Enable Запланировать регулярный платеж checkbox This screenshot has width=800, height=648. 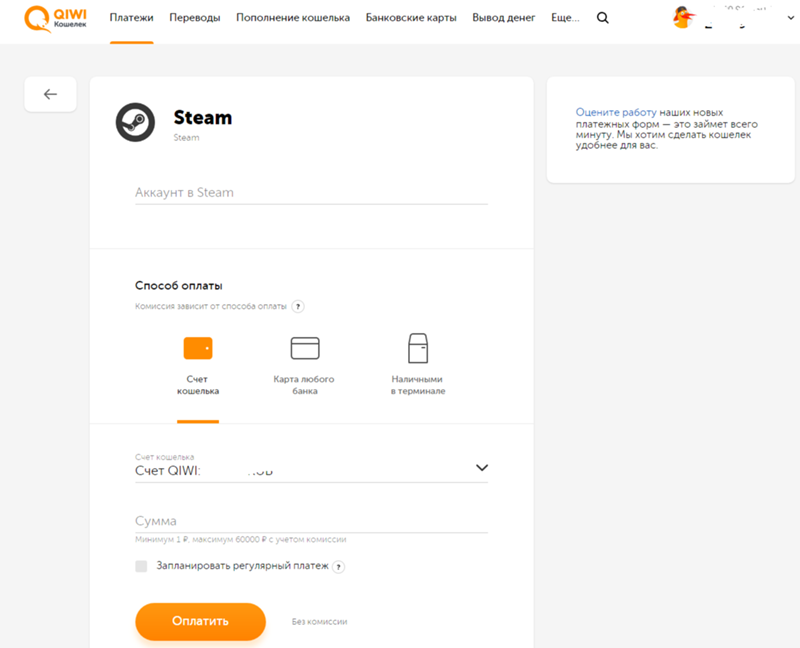point(141,566)
